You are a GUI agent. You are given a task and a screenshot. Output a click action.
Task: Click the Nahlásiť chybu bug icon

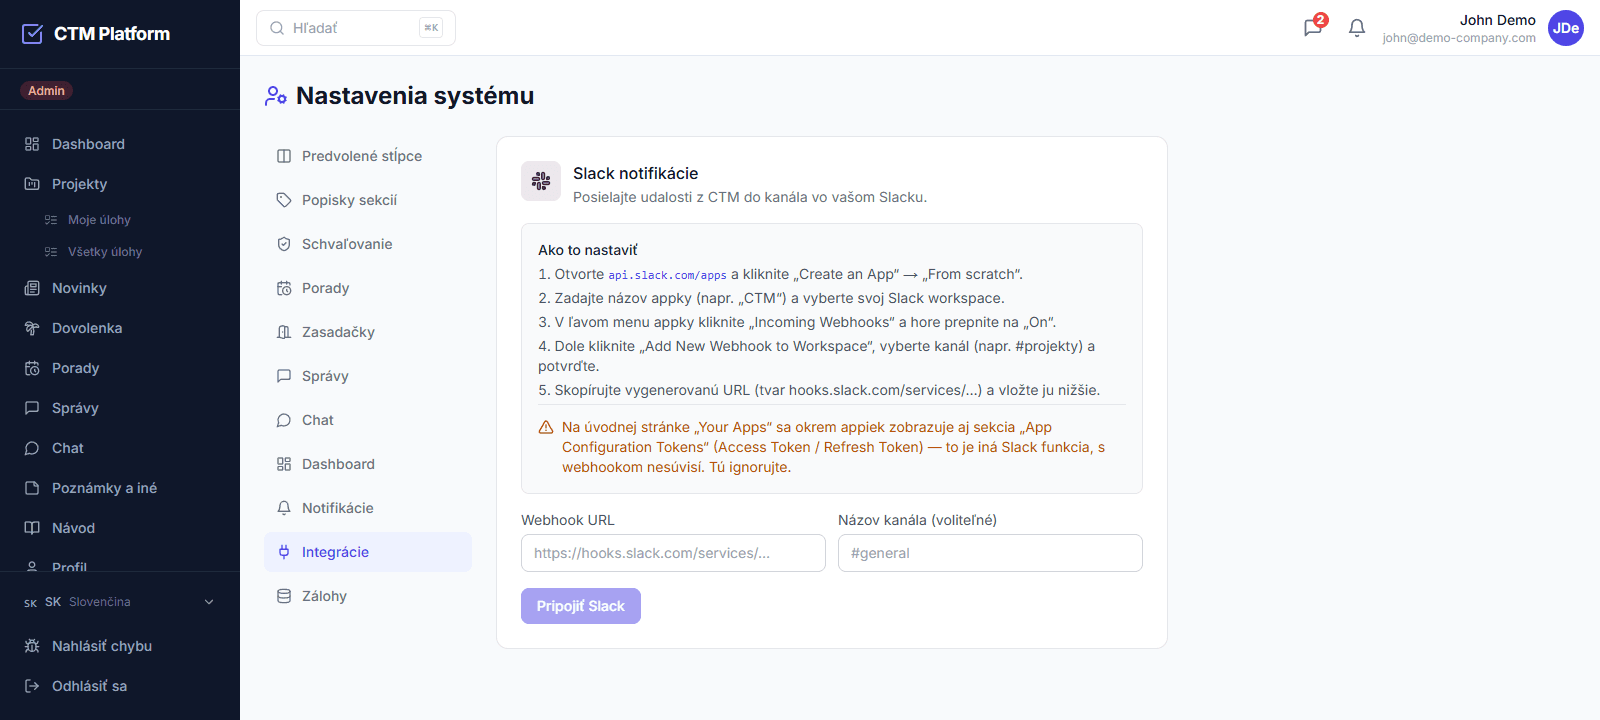coord(32,646)
